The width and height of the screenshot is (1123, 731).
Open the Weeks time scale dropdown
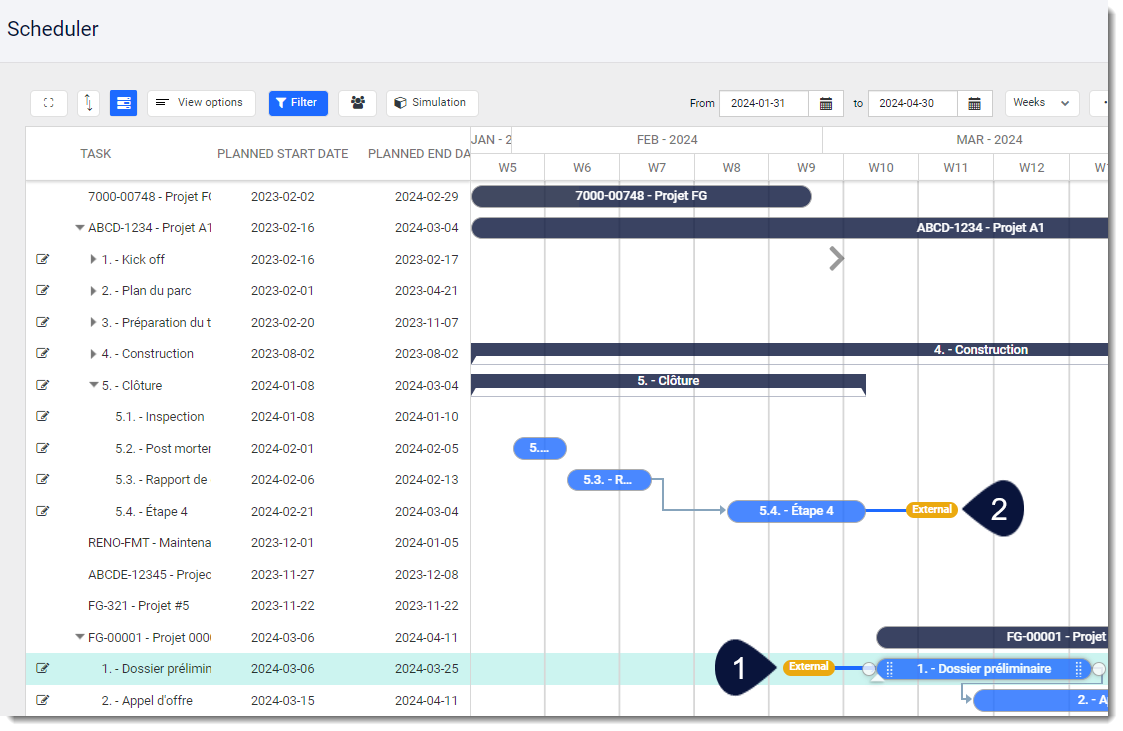(1040, 103)
